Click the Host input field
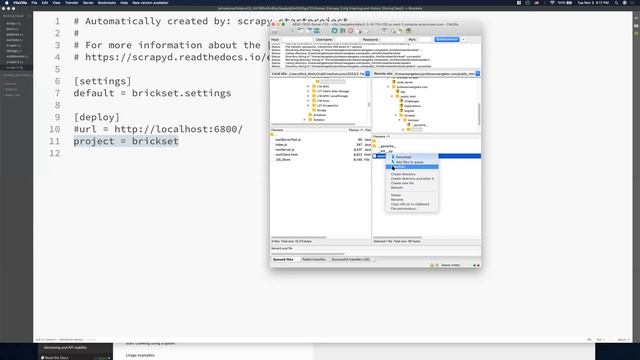This screenshot has width=640, height=360. (297, 40)
